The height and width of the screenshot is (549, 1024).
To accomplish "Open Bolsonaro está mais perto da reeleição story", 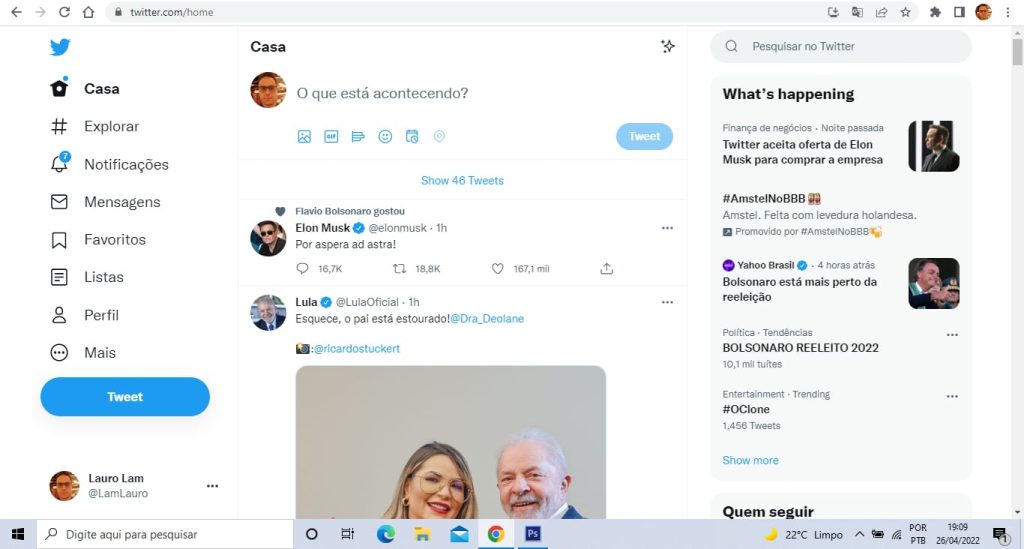I will pos(799,289).
